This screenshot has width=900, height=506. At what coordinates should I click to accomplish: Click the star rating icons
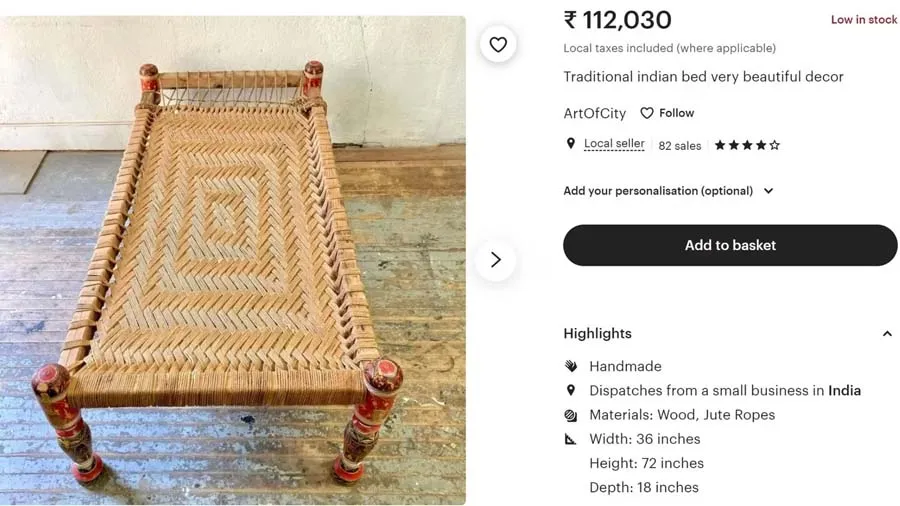pos(747,145)
